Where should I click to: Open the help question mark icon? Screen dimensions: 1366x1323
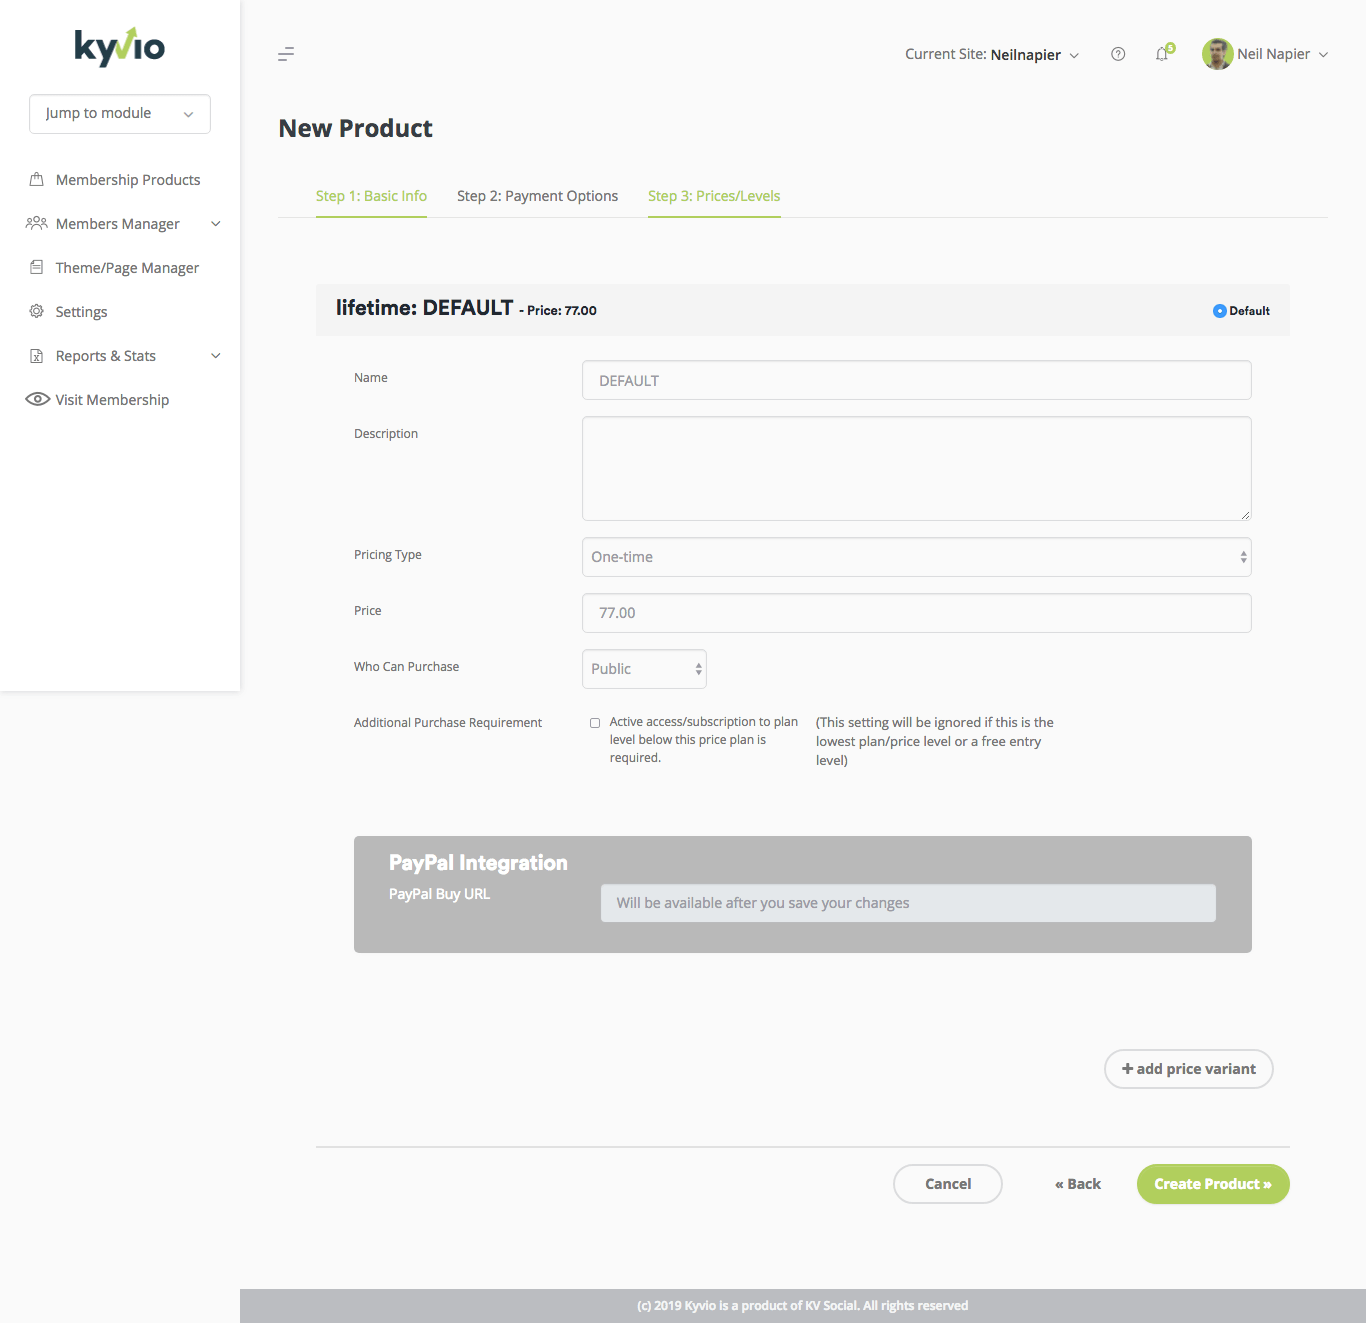point(1118,54)
